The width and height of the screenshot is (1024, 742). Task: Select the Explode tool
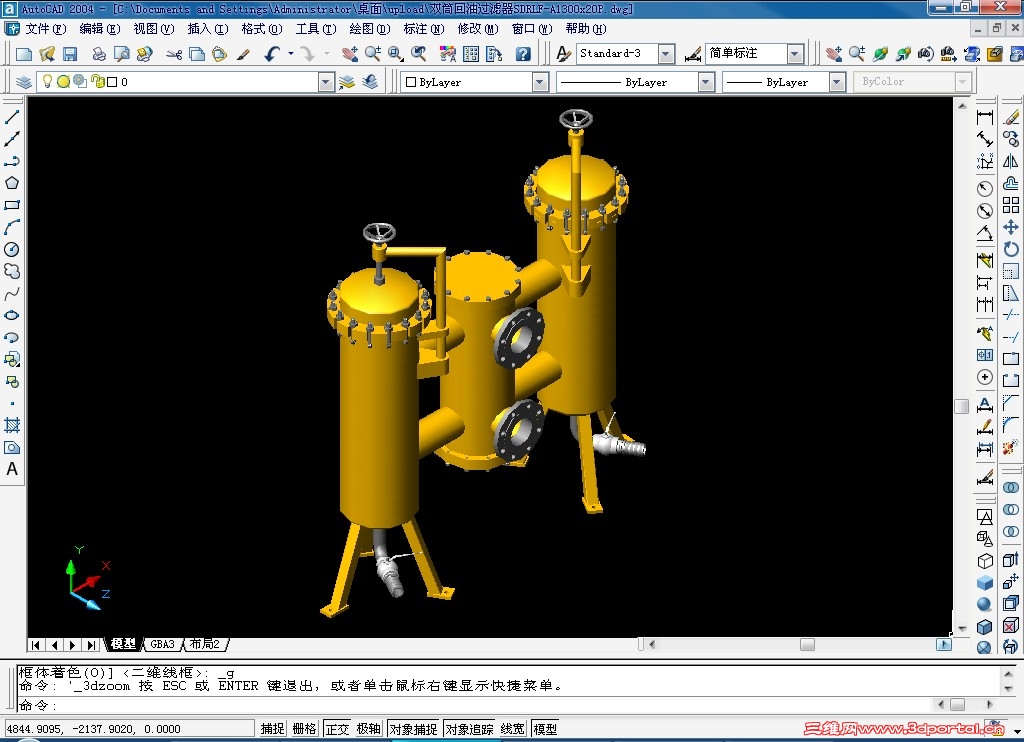click(x=1011, y=447)
